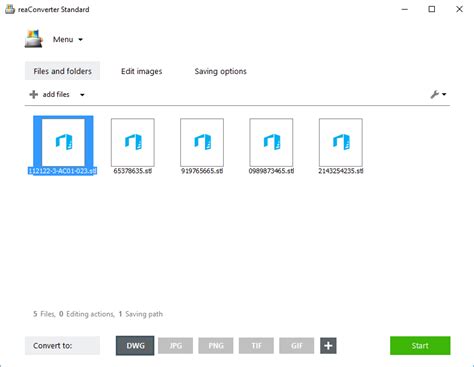Switch to Files and folders tab
The height and width of the screenshot is (367, 474).
tap(62, 71)
